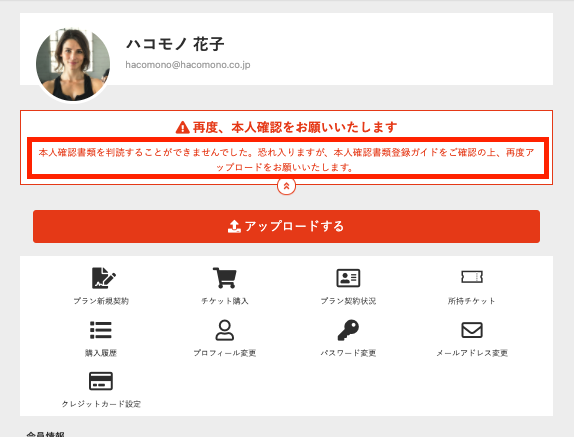
Task: Click the red verification error message text
Action: [286, 160]
